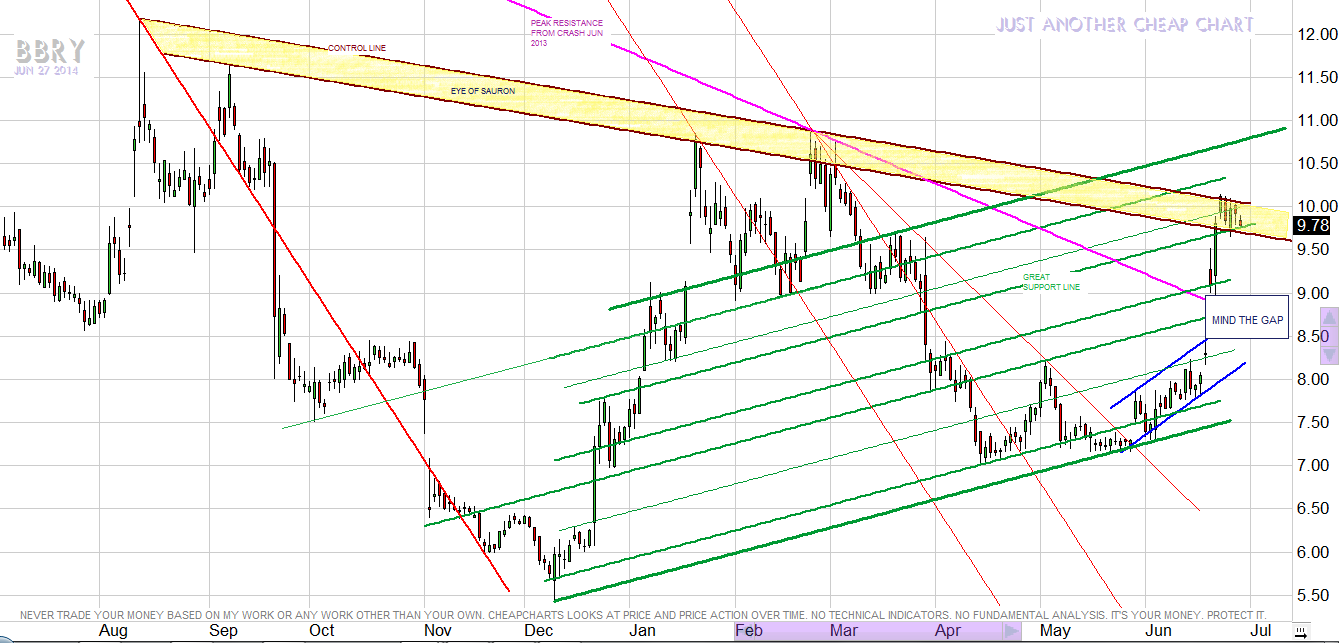Select the CONTROL LINE text label
Viewport: 1339px width, 643px height.
[357, 48]
